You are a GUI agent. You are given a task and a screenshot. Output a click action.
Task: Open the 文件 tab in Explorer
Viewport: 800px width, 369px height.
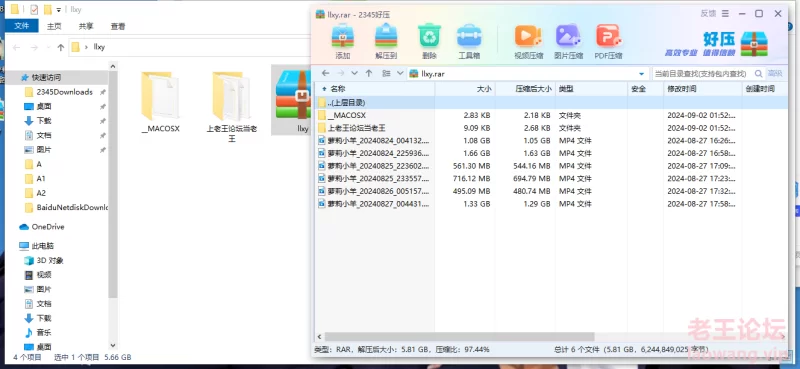(x=21, y=26)
